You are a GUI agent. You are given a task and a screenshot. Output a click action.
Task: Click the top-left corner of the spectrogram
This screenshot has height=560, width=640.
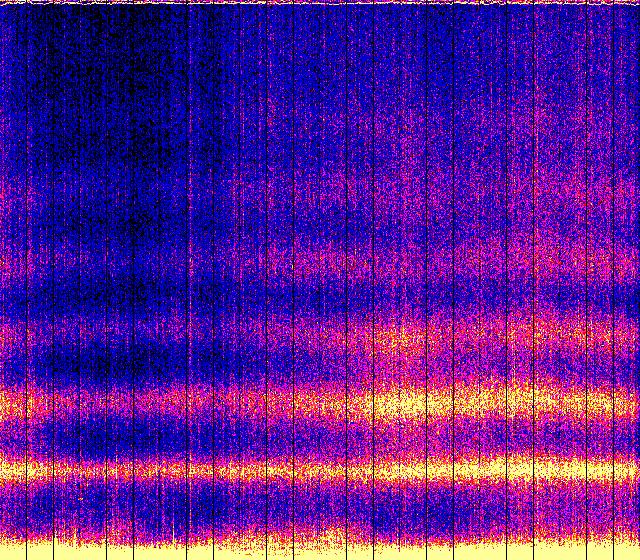click(3, 8)
